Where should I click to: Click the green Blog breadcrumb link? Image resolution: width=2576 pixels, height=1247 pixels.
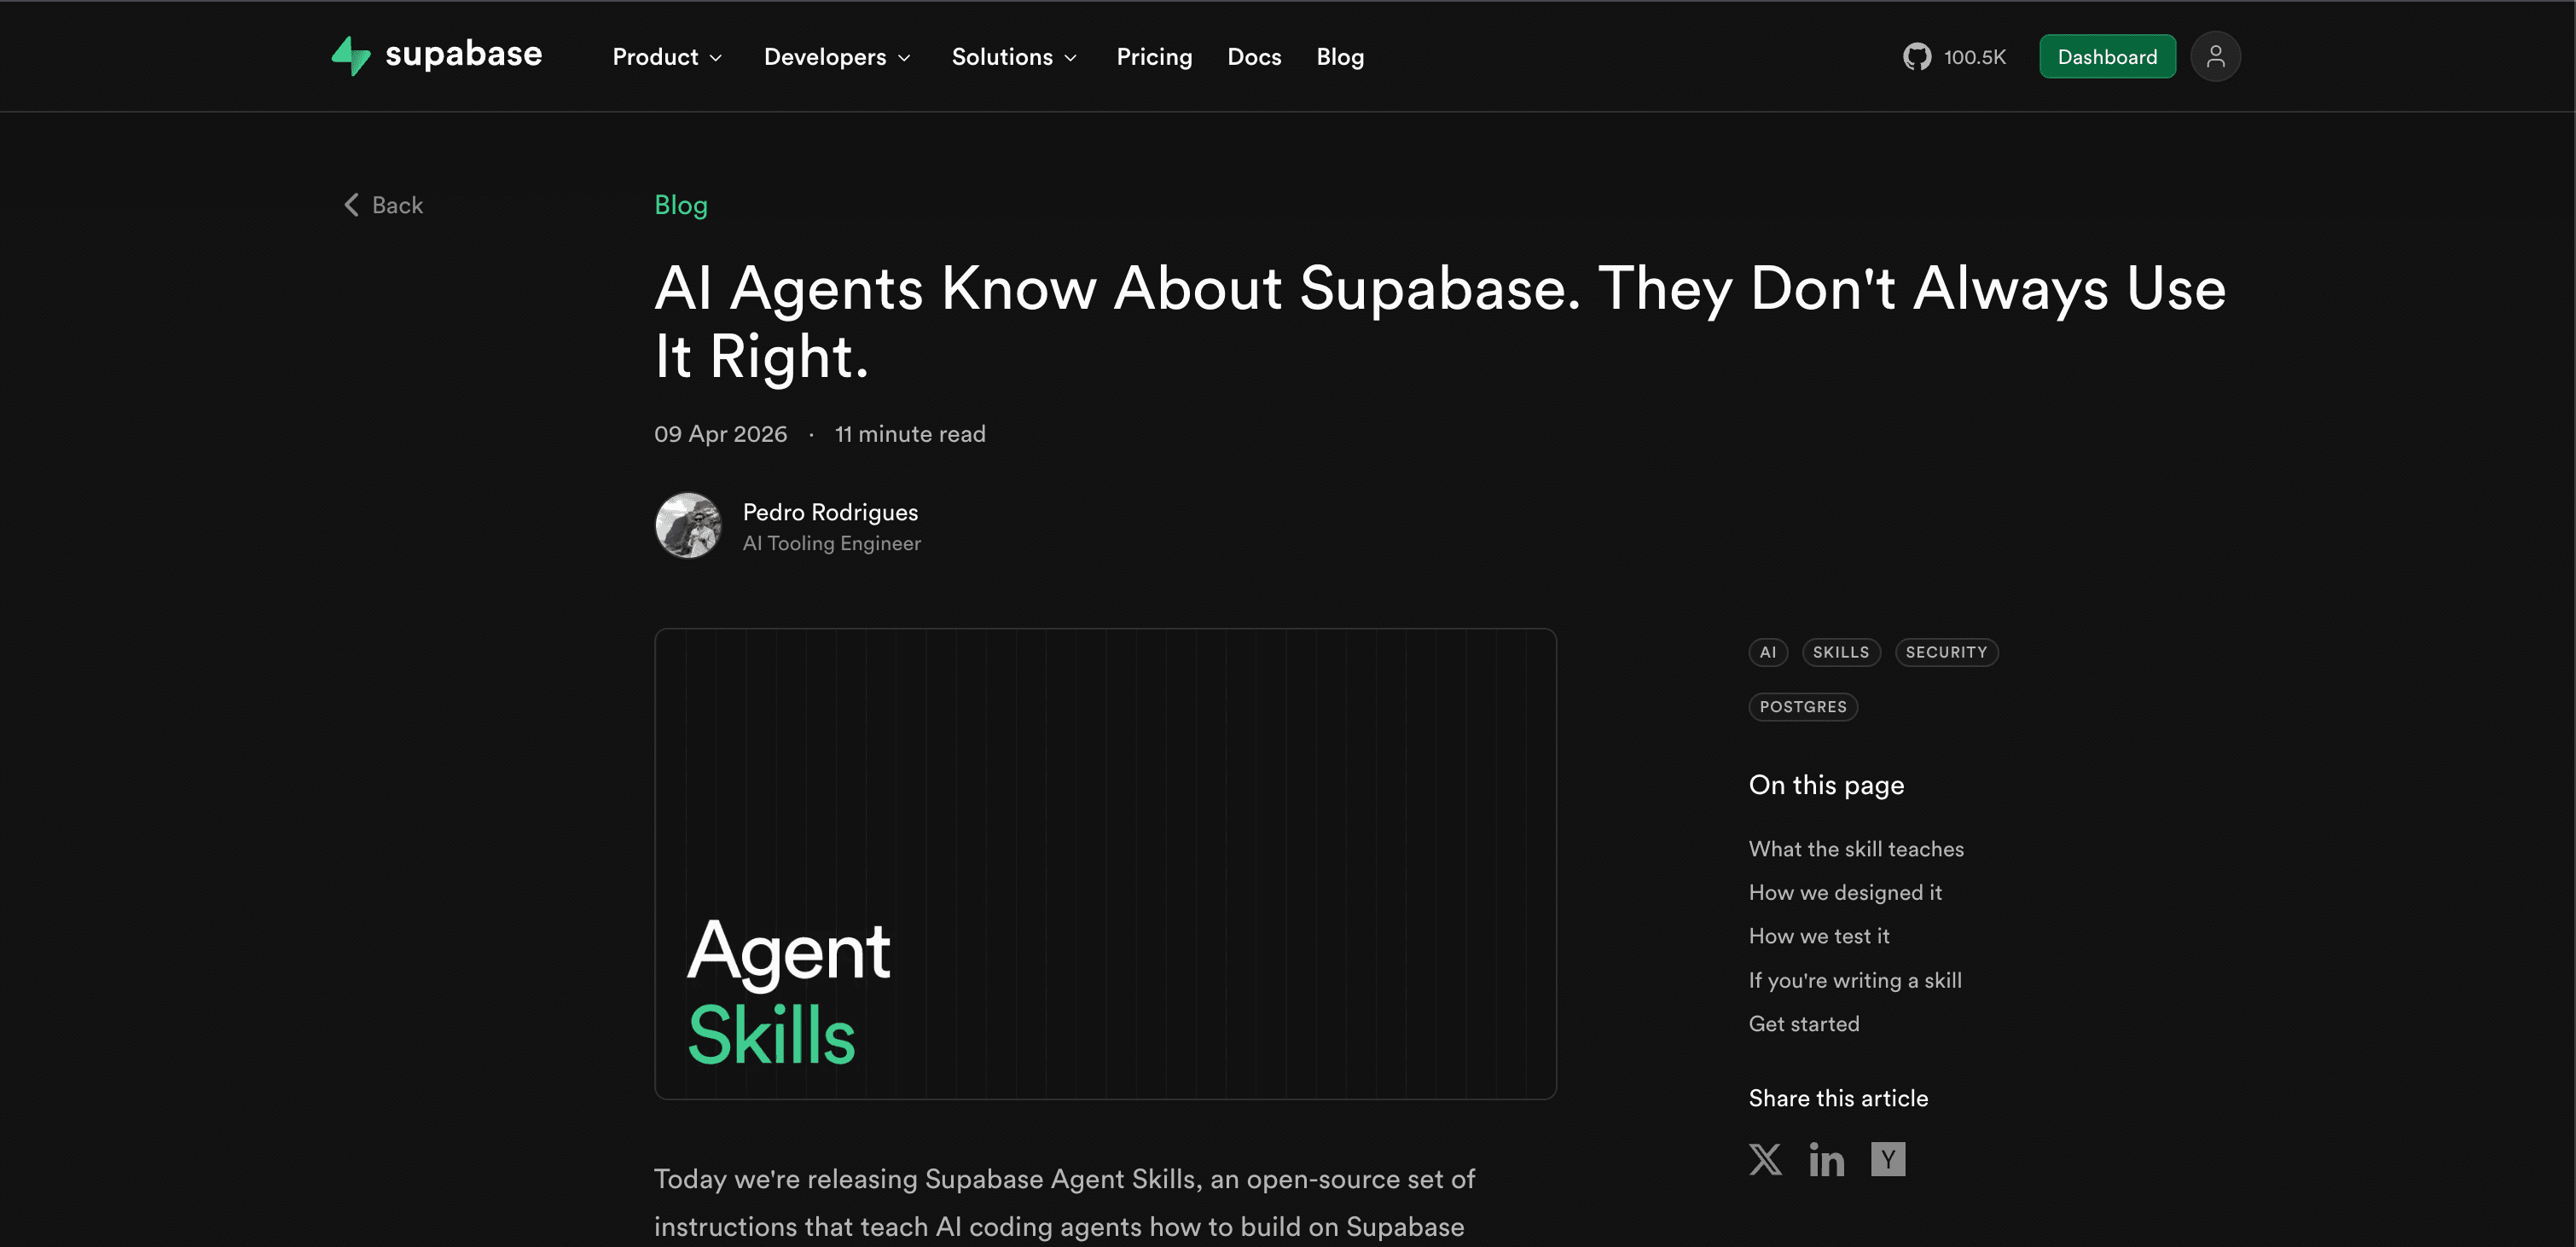681,205
